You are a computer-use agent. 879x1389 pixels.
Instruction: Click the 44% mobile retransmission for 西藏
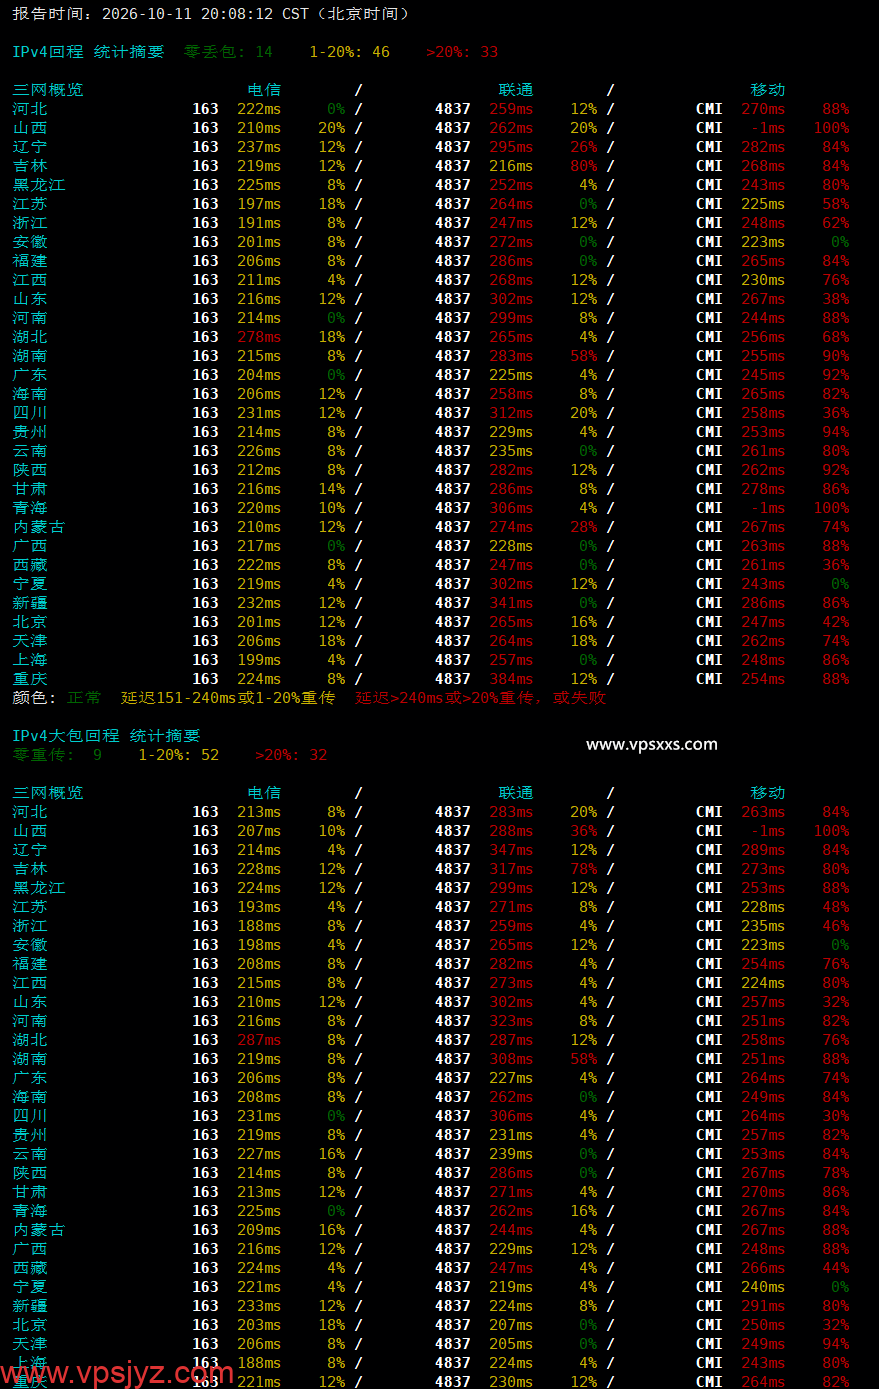pos(836,1268)
